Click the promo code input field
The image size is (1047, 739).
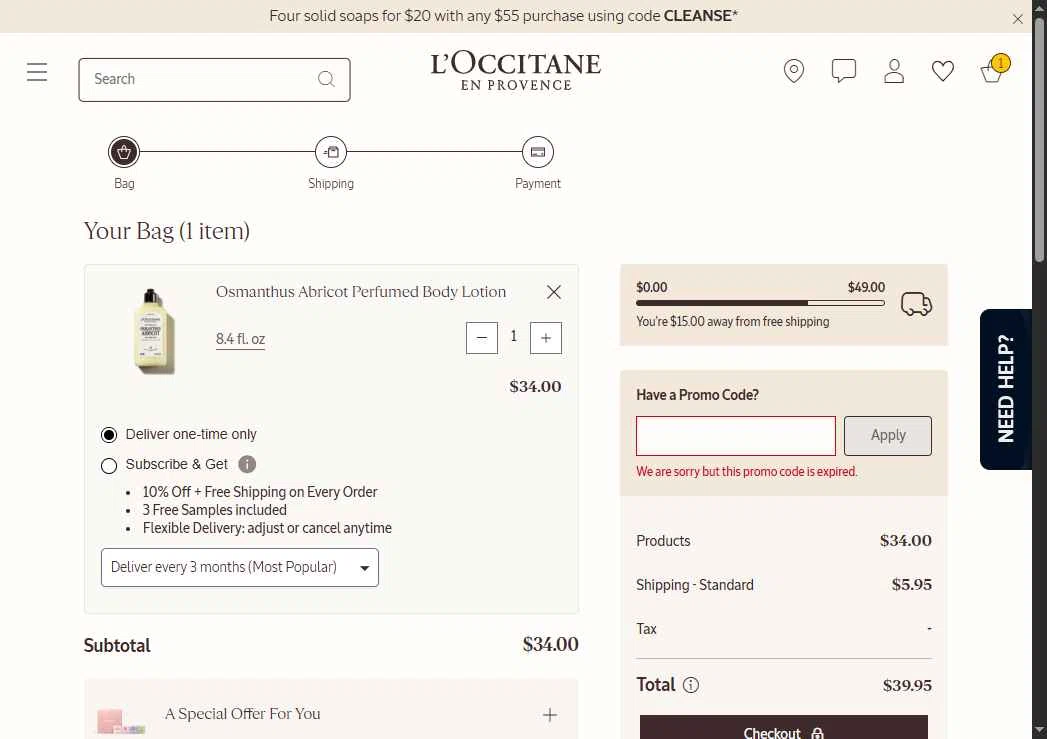(736, 436)
